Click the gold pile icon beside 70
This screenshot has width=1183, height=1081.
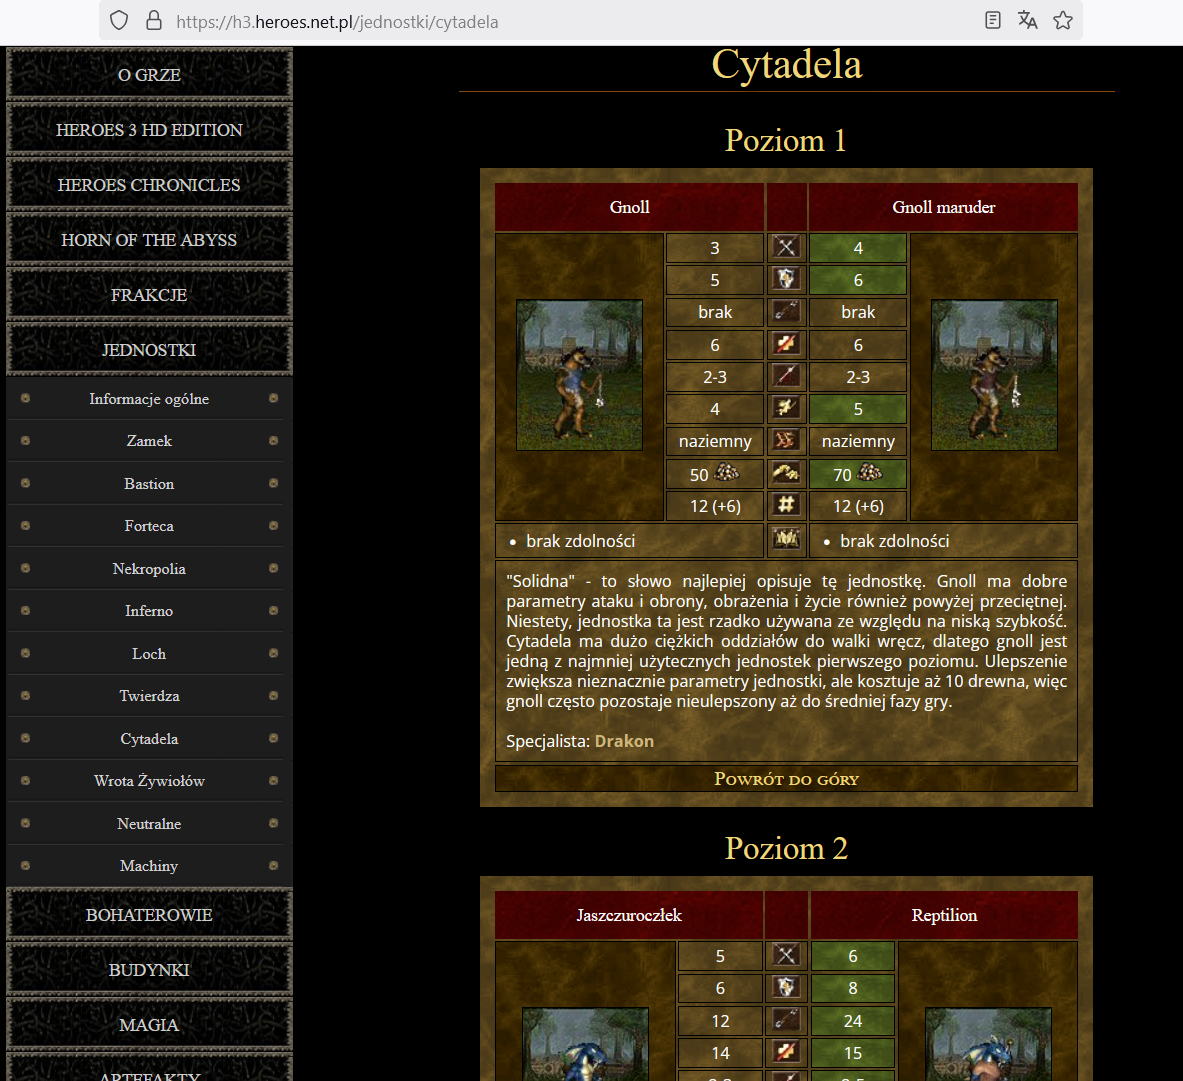(x=870, y=473)
